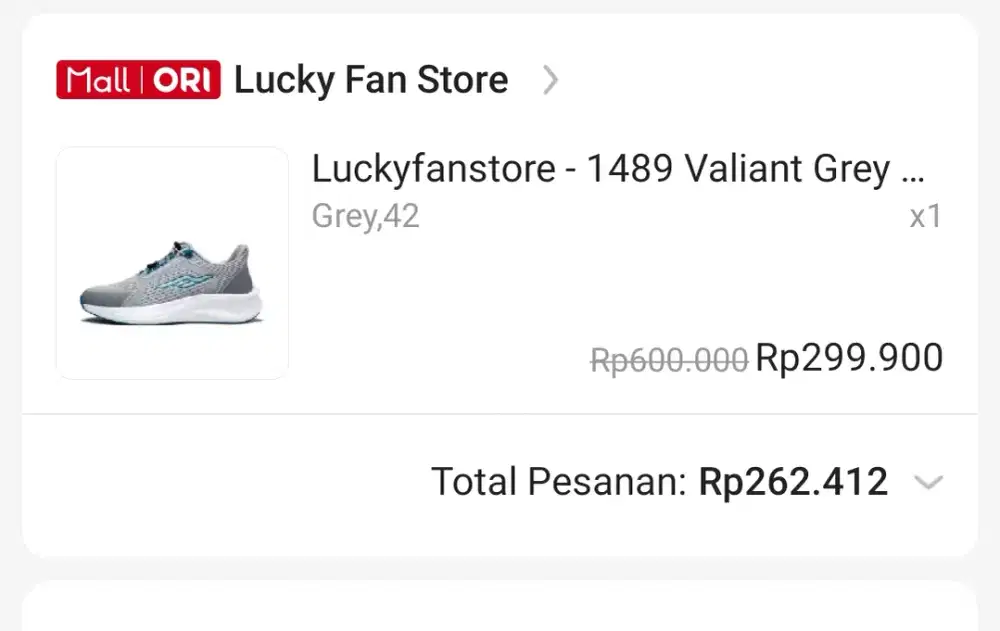Open the Lucky Fan Store shop

371,80
